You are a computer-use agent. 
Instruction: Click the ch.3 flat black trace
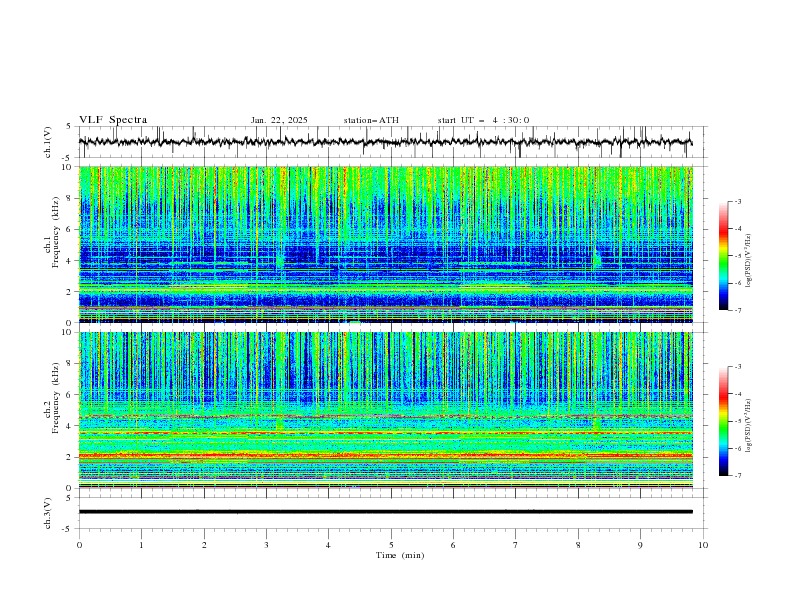coord(386,512)
